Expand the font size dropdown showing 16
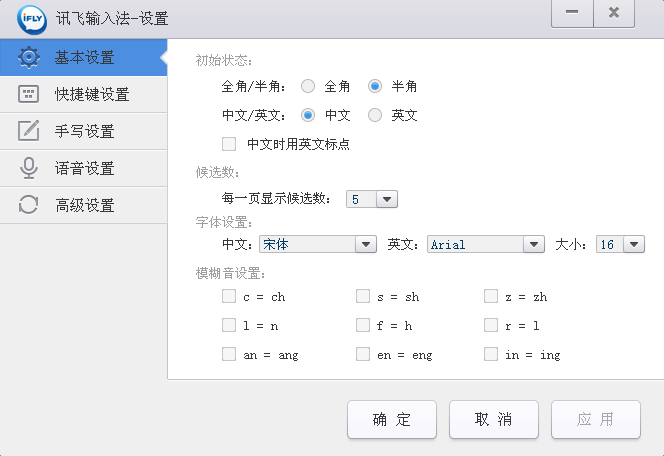The image size is (664, 456). click(x=634, y=244)
